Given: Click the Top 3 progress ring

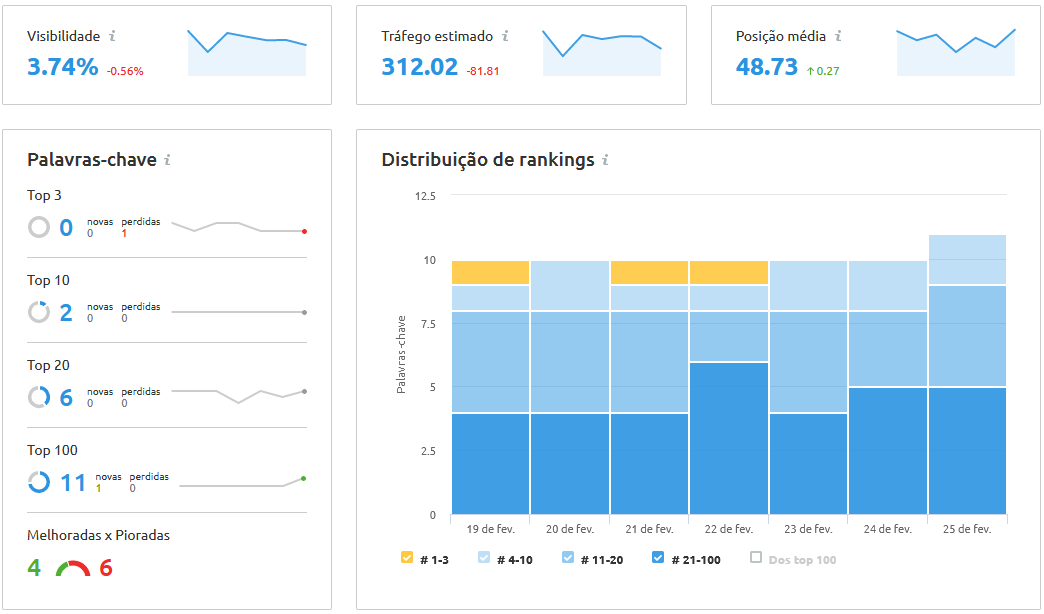Looking at the screenshot, I should [40, 227].
